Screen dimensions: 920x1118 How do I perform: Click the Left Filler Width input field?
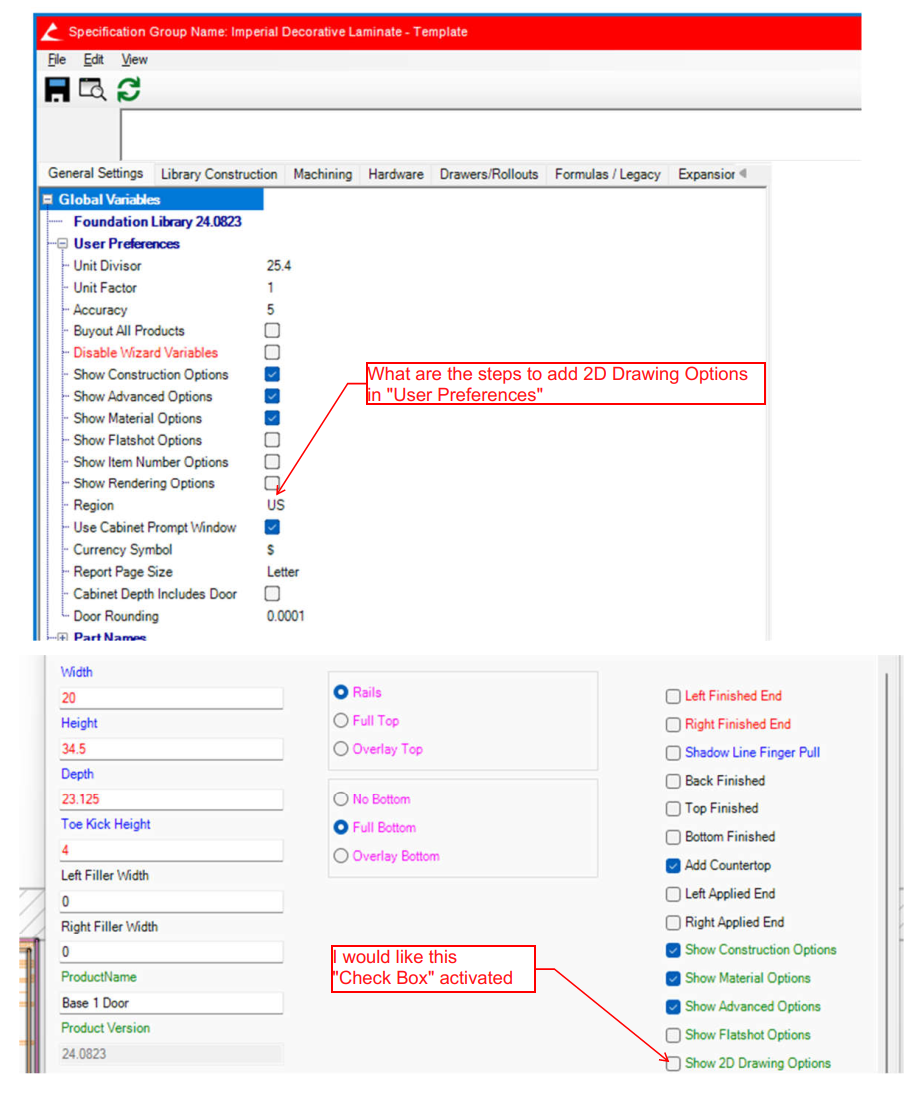[171, 901]
